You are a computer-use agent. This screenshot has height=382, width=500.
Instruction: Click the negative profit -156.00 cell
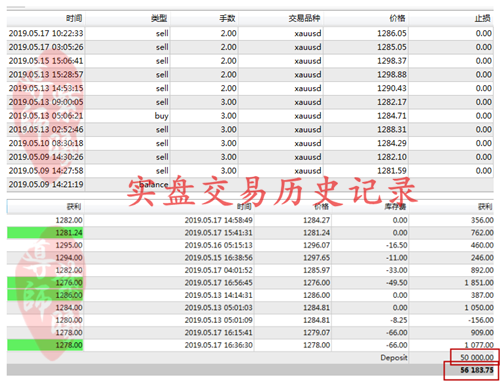480,320
